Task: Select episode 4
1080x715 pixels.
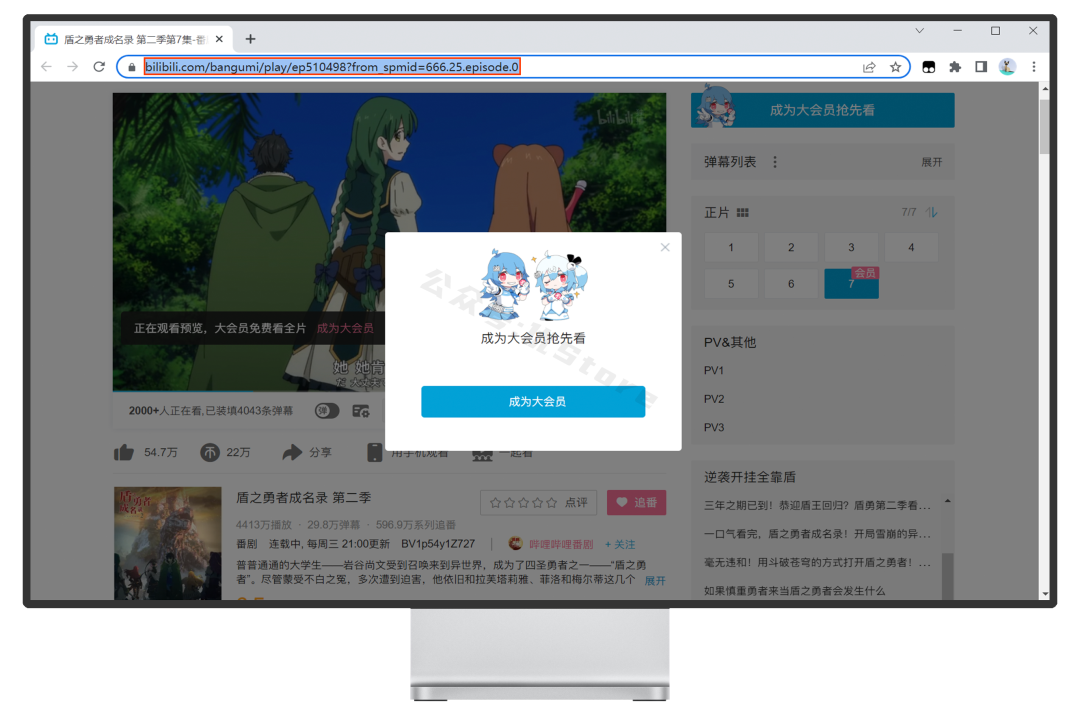Action: [911, 247]
